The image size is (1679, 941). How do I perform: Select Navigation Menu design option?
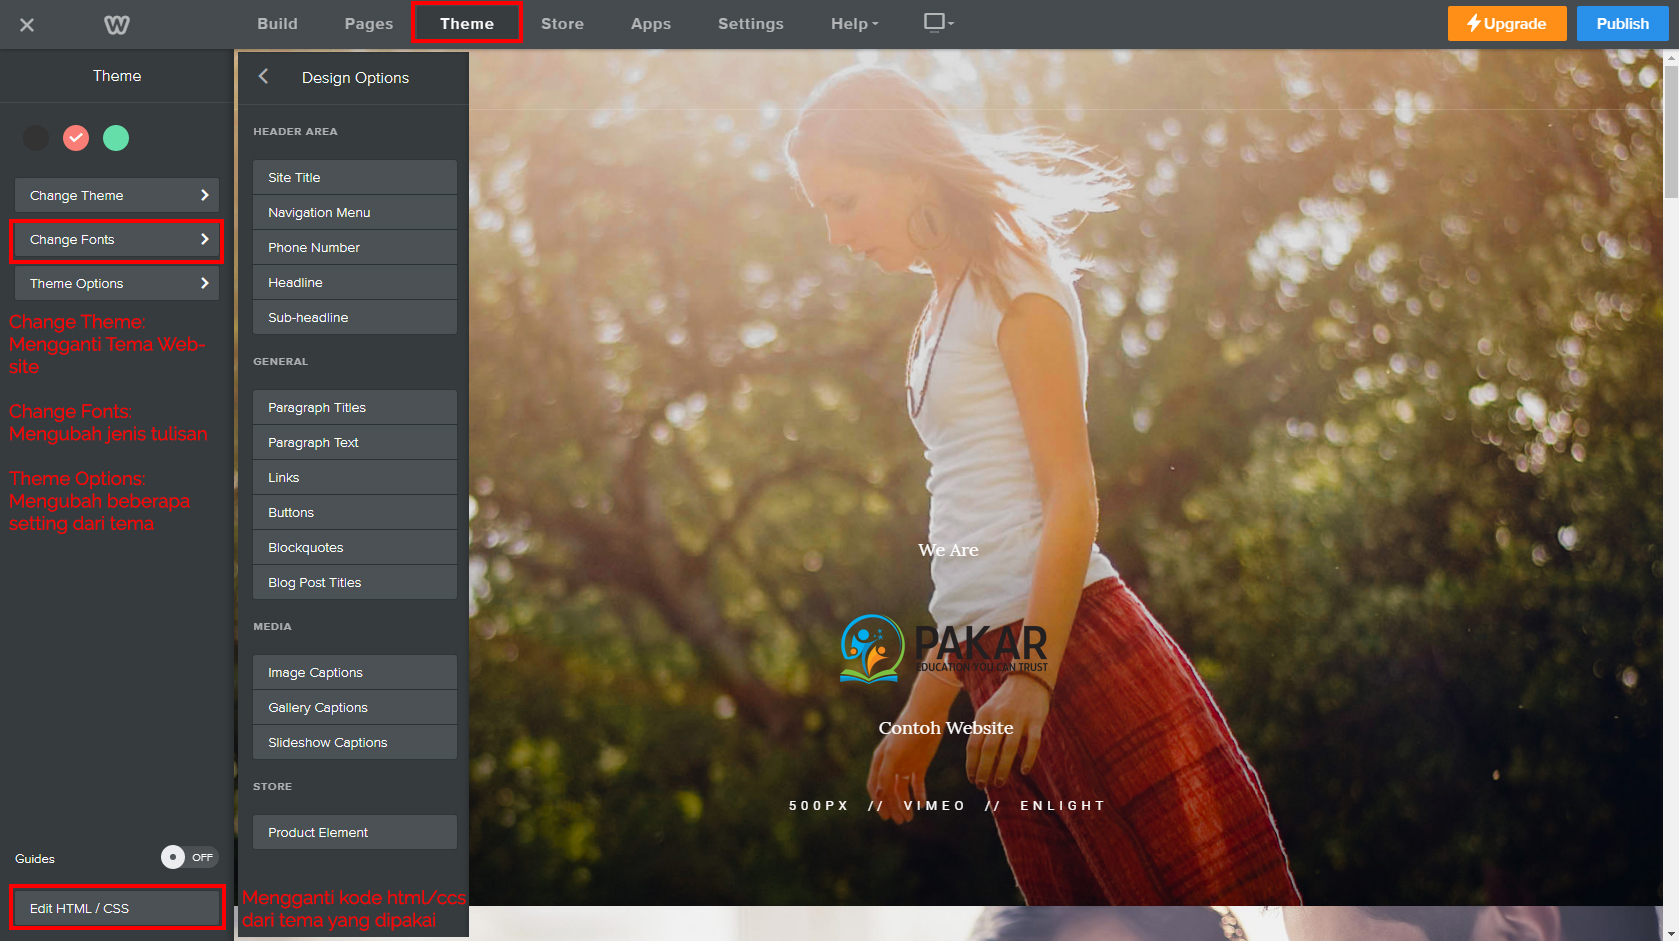(x=355, y=212)
